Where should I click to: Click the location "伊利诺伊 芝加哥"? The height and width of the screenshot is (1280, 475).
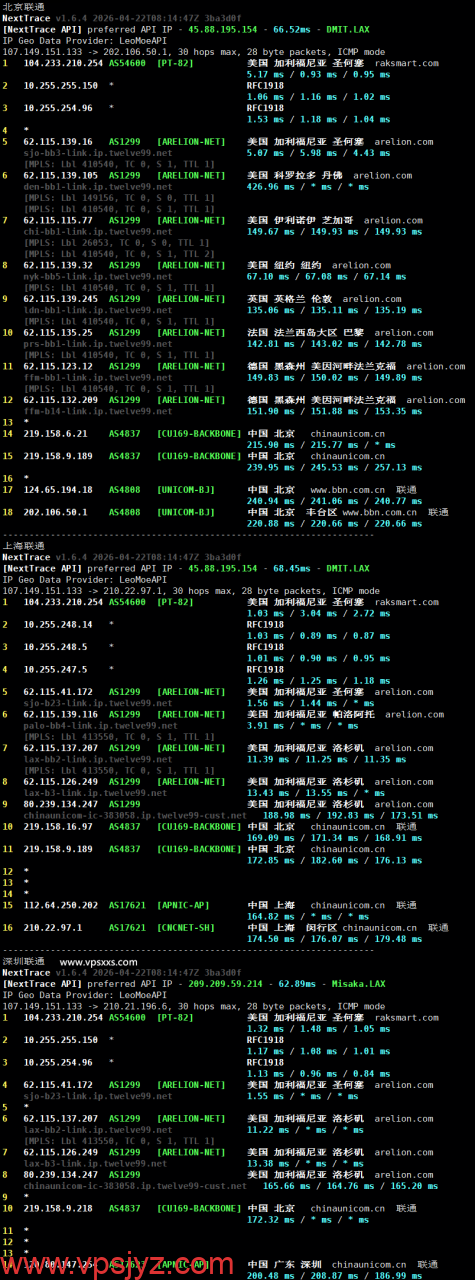point(314,220)
